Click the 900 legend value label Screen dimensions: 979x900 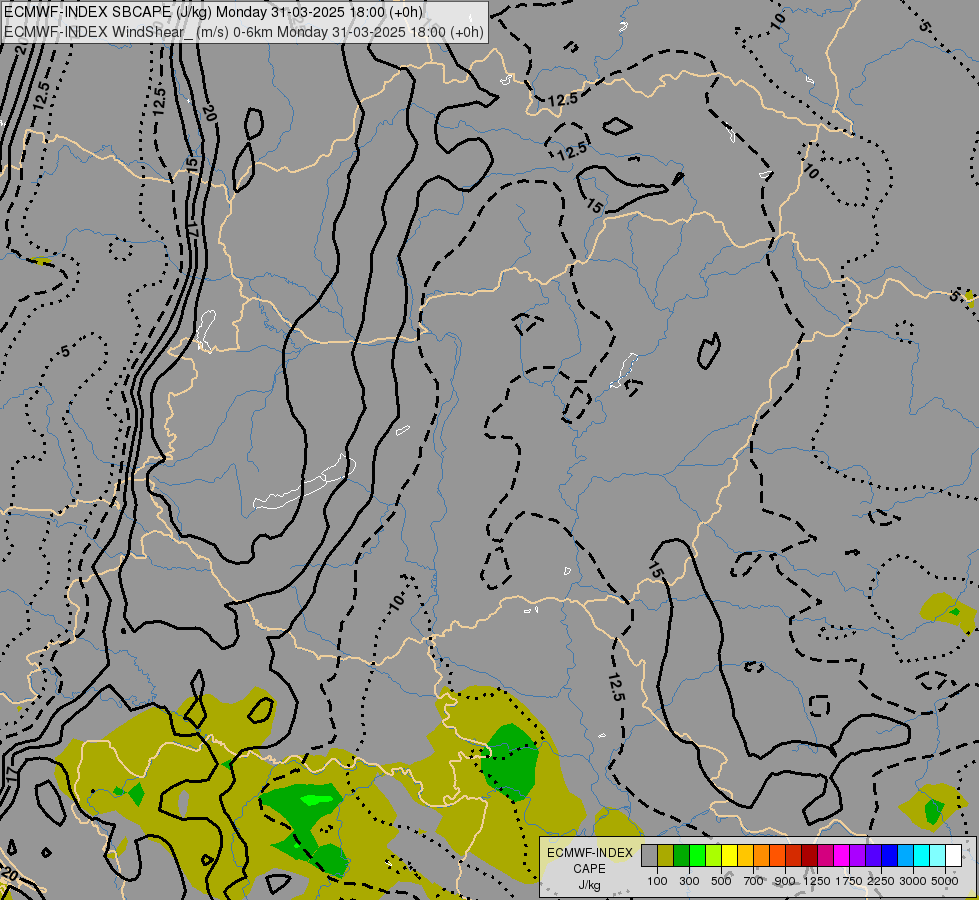[x=785, y=881]
